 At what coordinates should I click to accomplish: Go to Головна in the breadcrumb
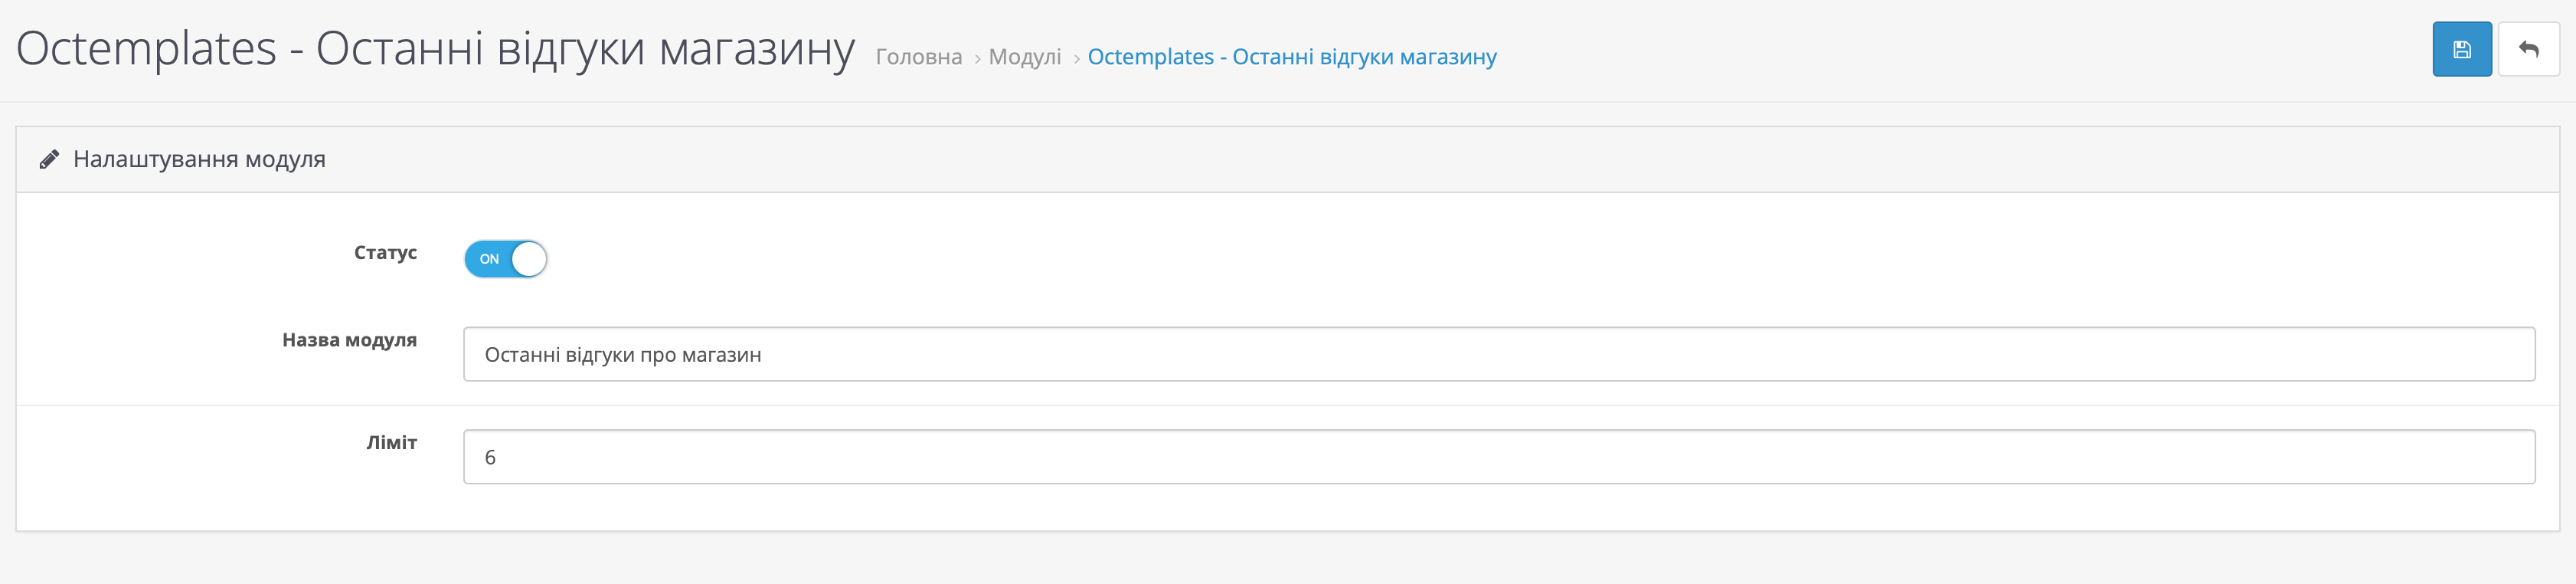(918, 57)
